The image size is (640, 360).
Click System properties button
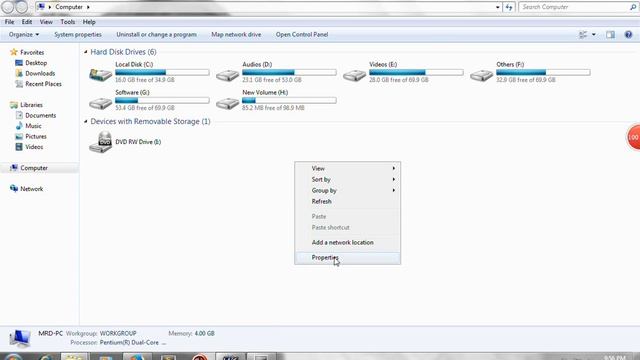78,35
